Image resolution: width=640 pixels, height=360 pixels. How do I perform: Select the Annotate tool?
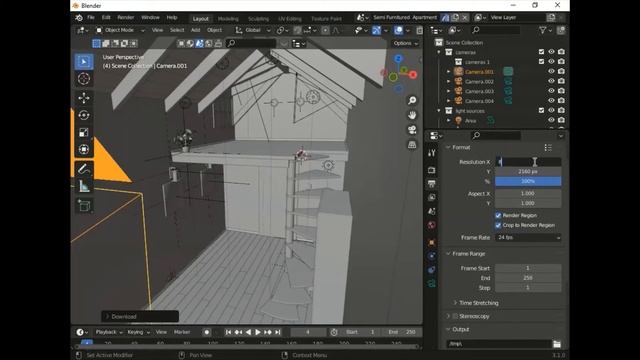(x=84, y=169)
